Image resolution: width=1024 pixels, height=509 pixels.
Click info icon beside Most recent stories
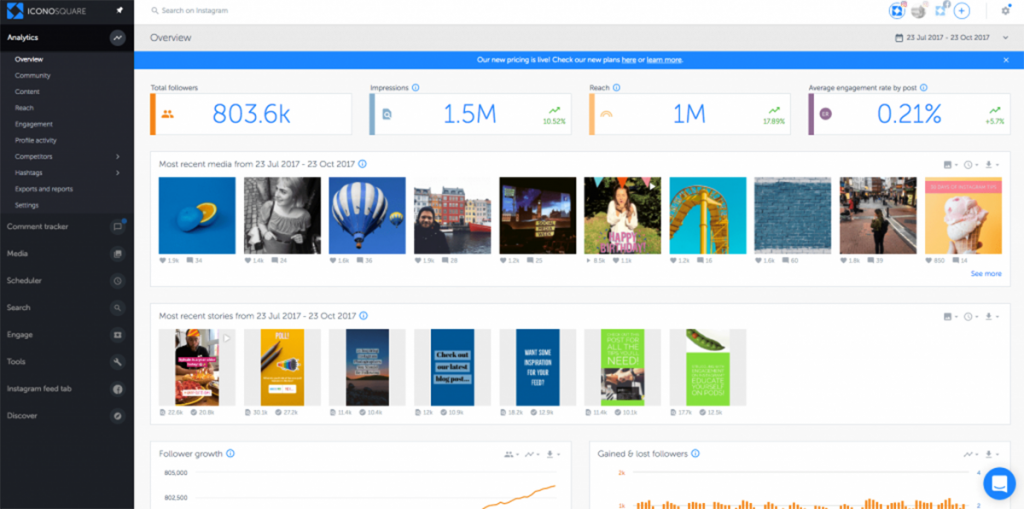[363, 316]
